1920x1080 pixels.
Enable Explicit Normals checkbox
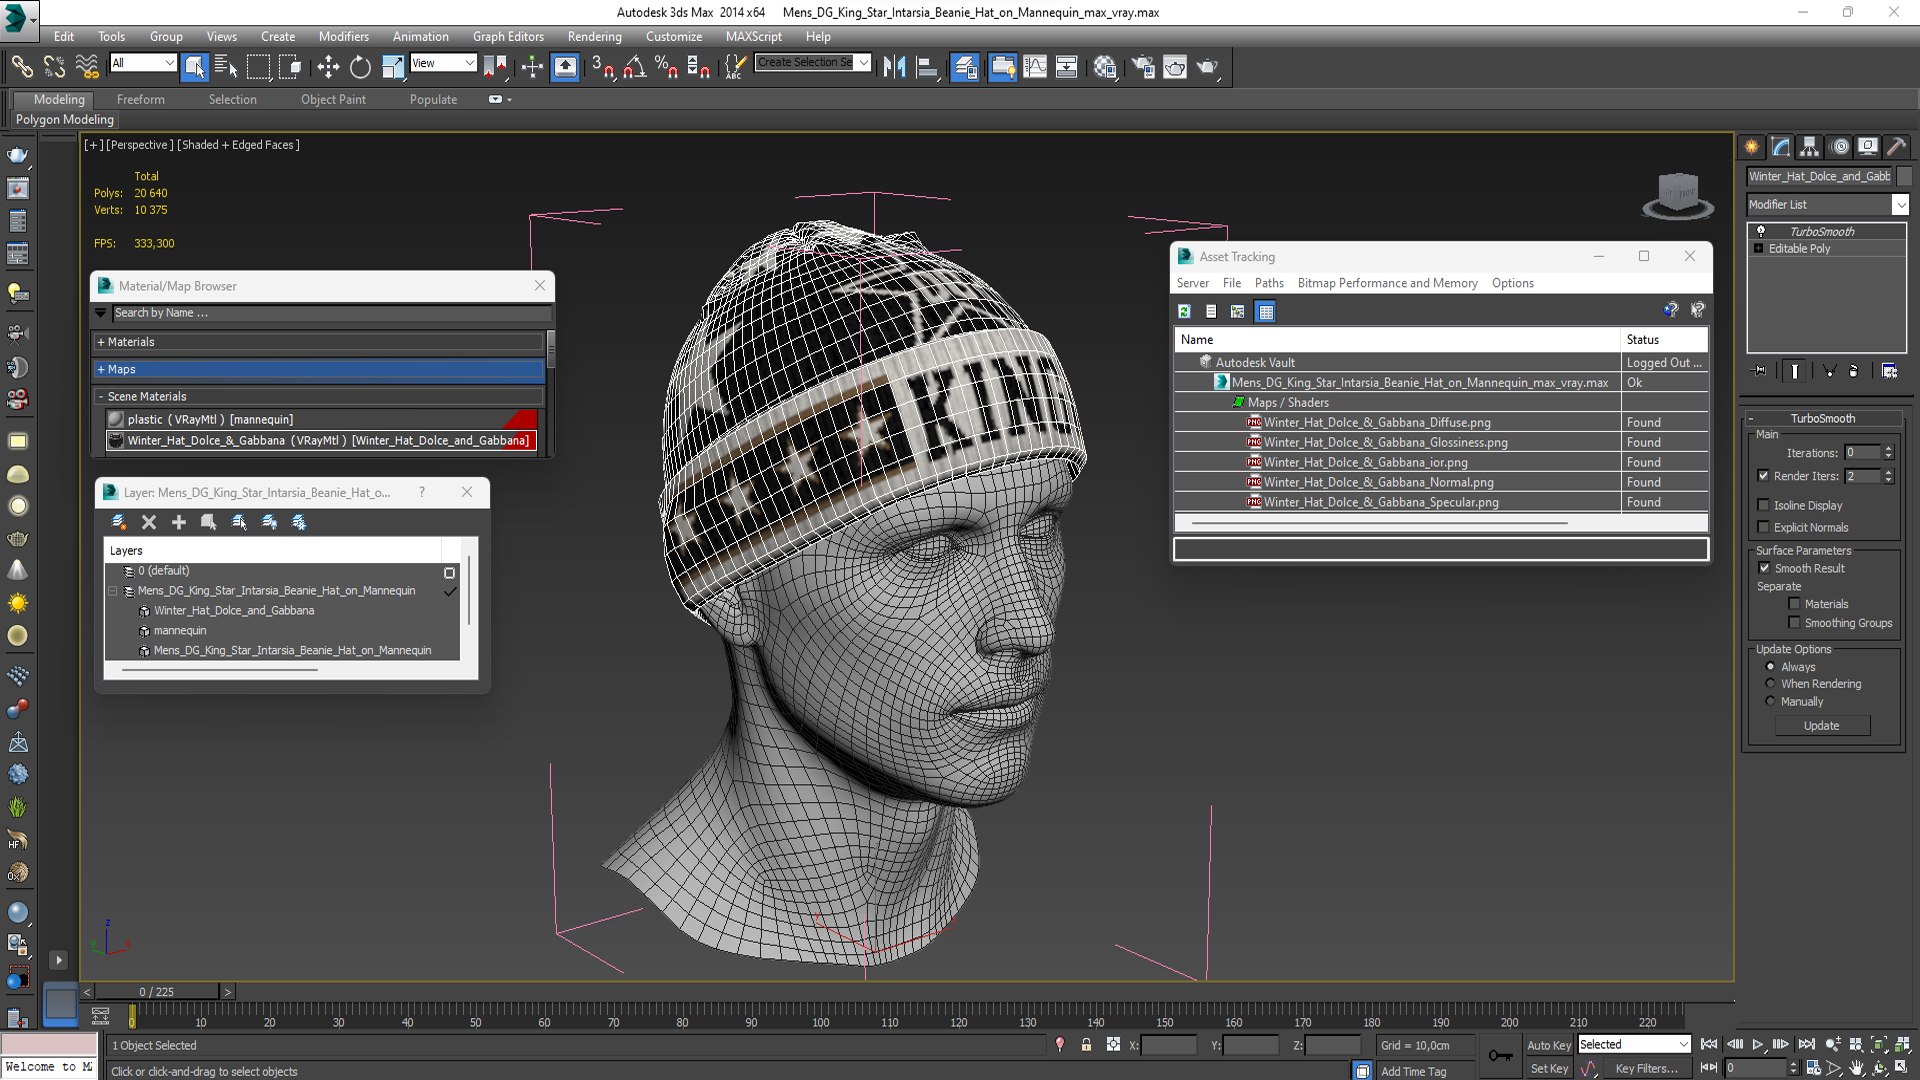[x=1763, y=527]
